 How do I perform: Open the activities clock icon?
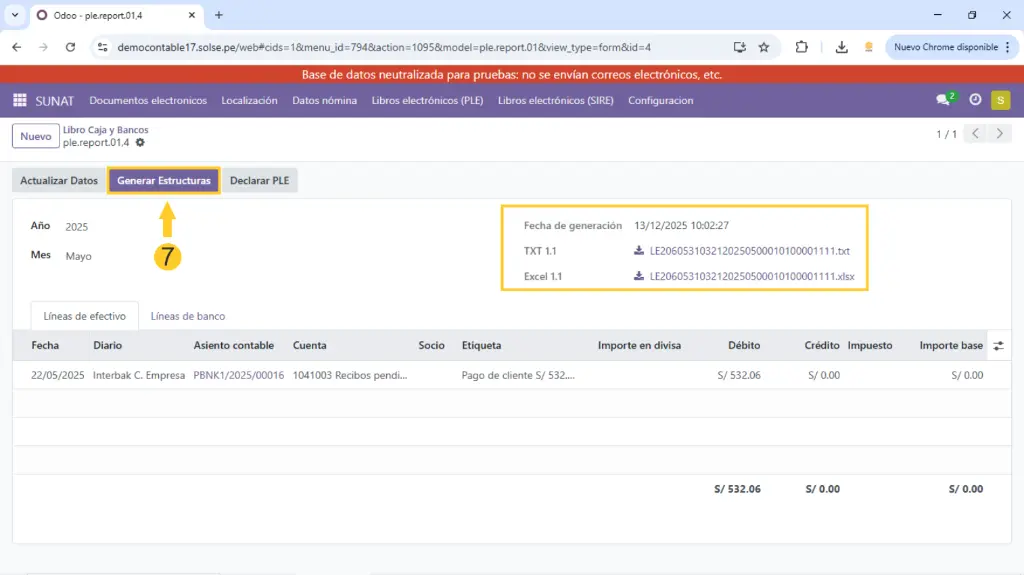point(975,100)
